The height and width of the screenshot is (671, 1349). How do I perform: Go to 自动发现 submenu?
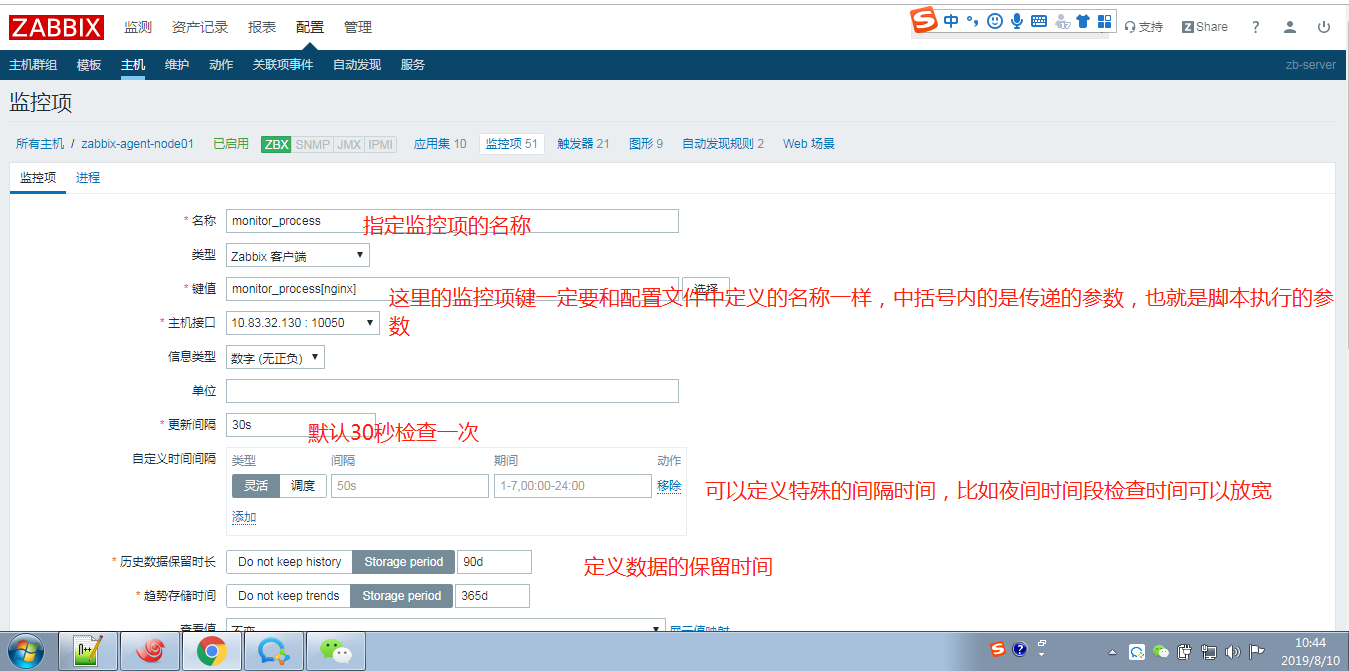tap(357, 65)
